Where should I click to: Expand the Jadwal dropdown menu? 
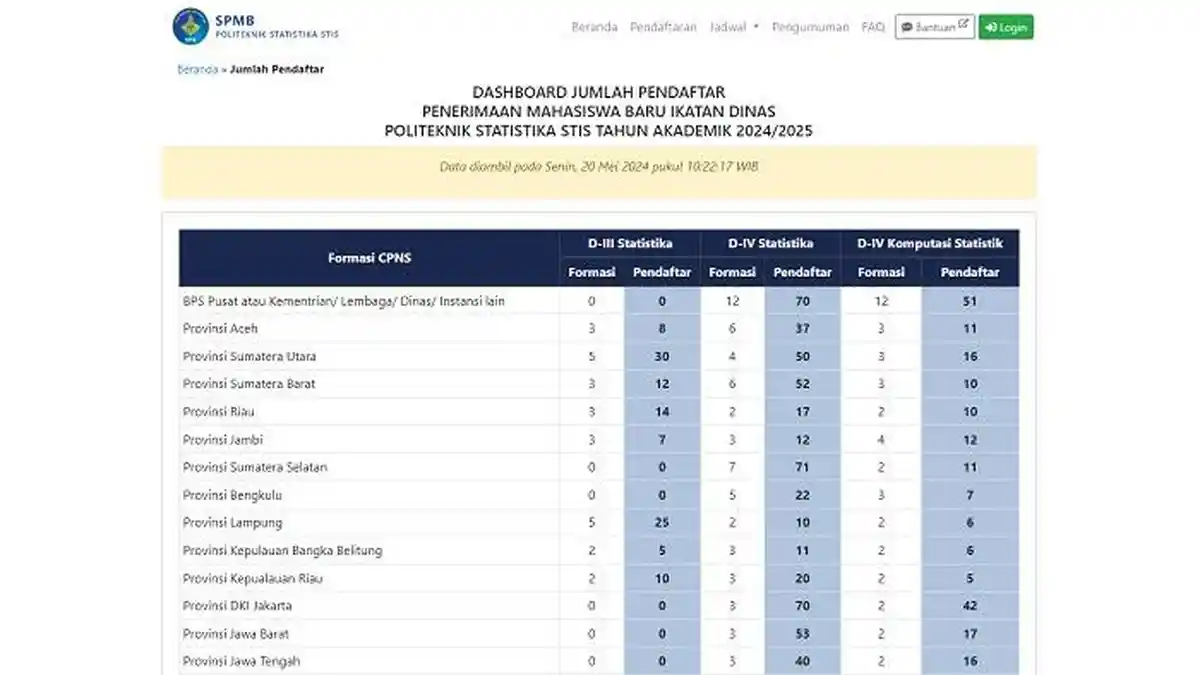coord(734,27)
